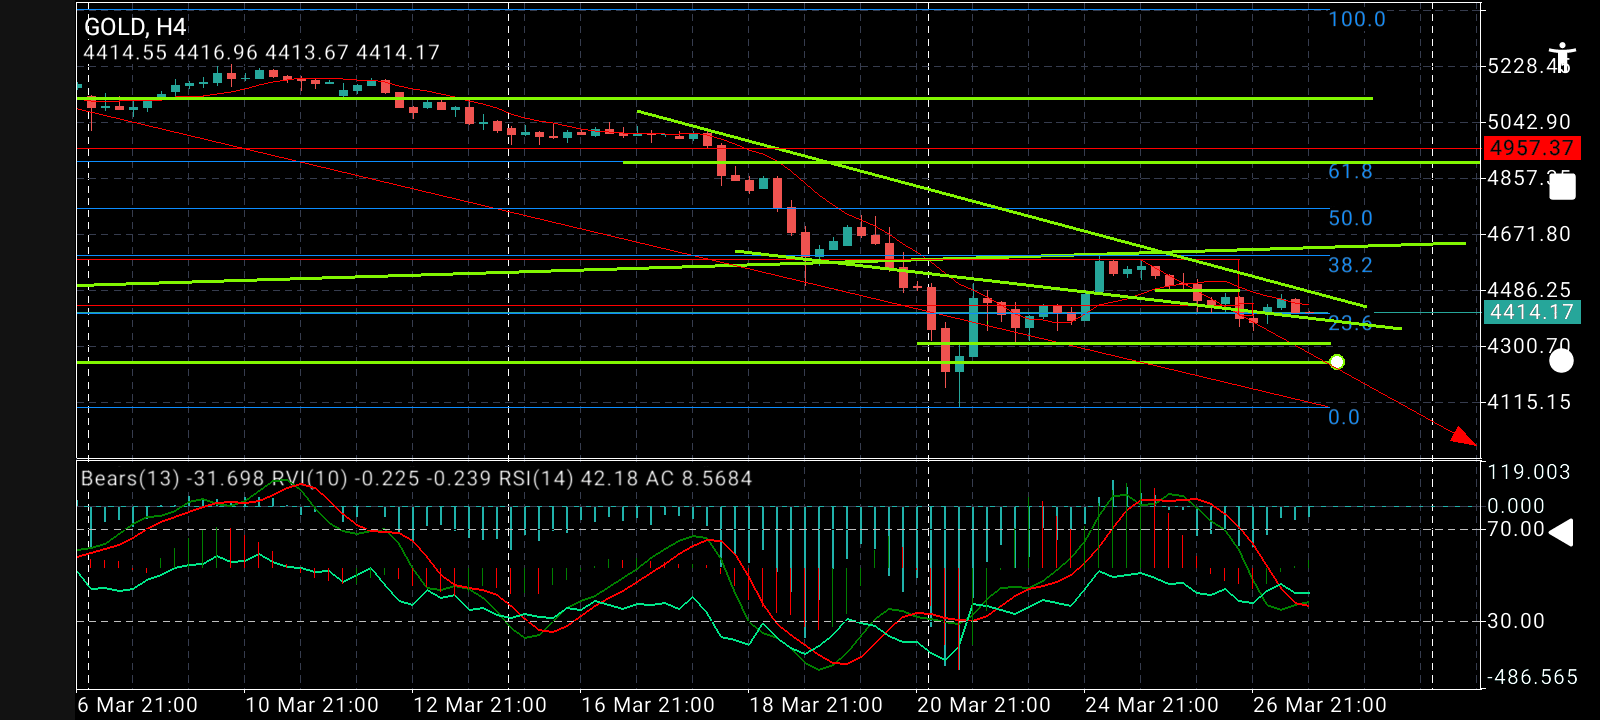
Task: Tap the RSI(14) 42.18 indicator label
Action: (x=568, y=479)
